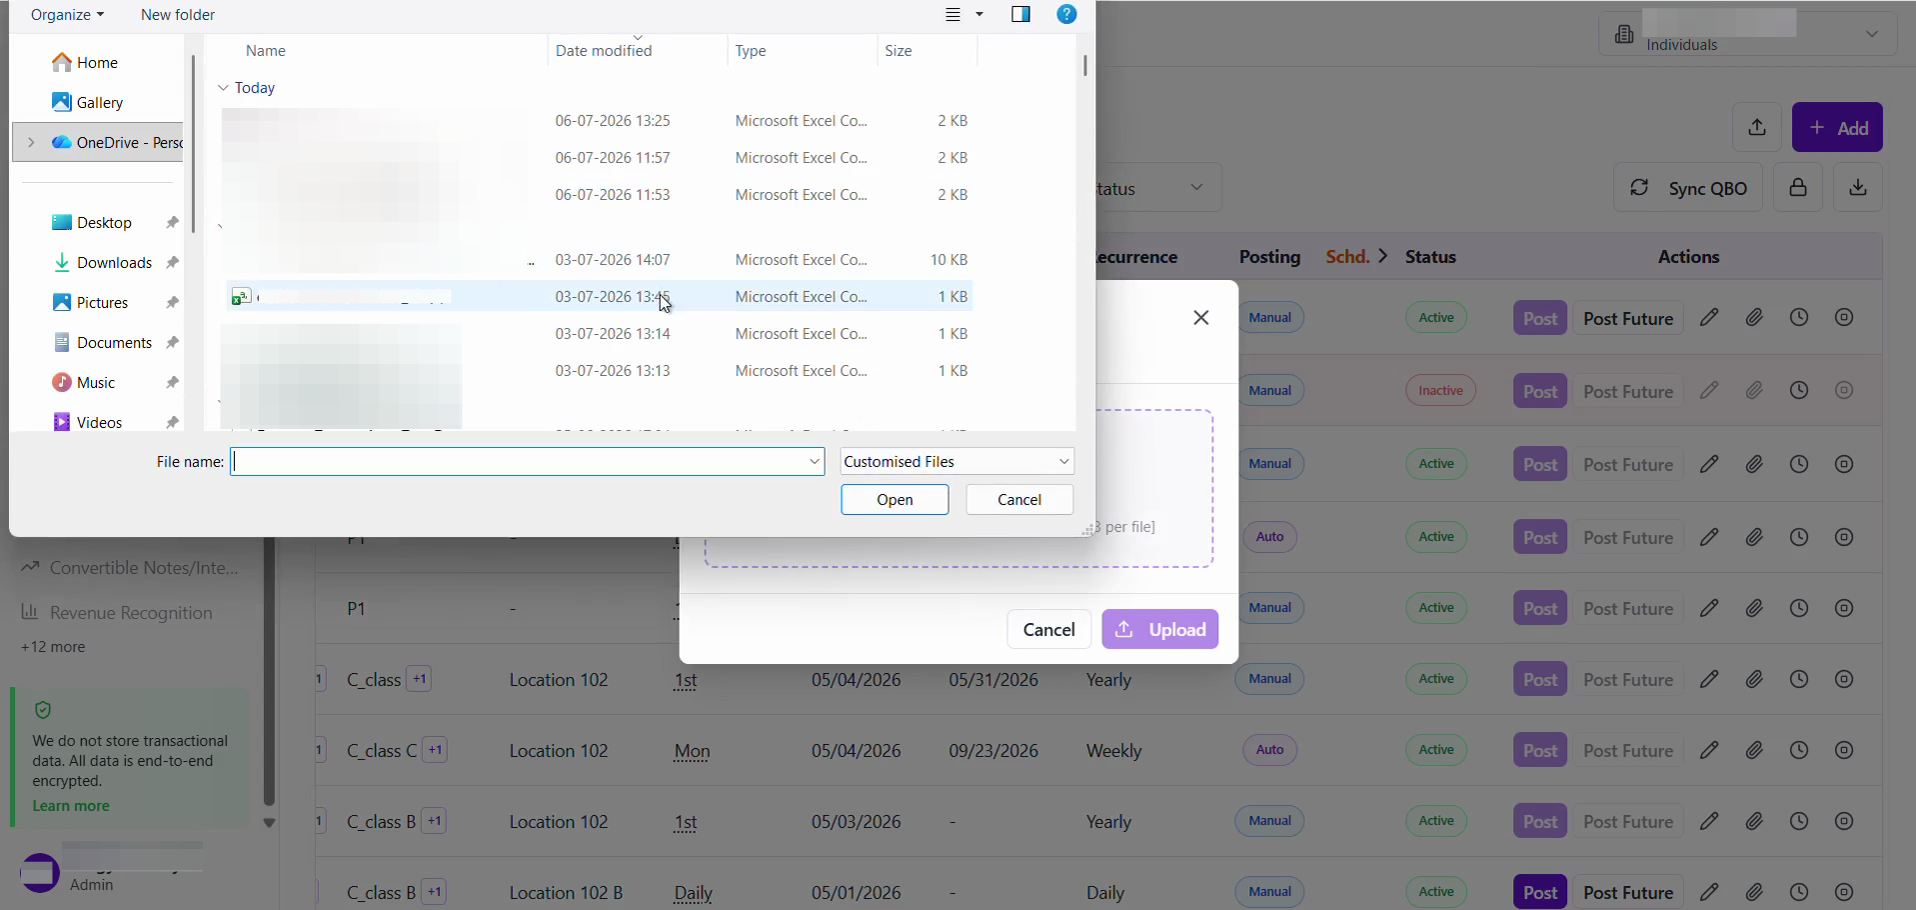Image resolution: width=1916 pixels, height=910 pixels.
Task: Expand the OneDrive tree item
Action: [x=31, y=143]
